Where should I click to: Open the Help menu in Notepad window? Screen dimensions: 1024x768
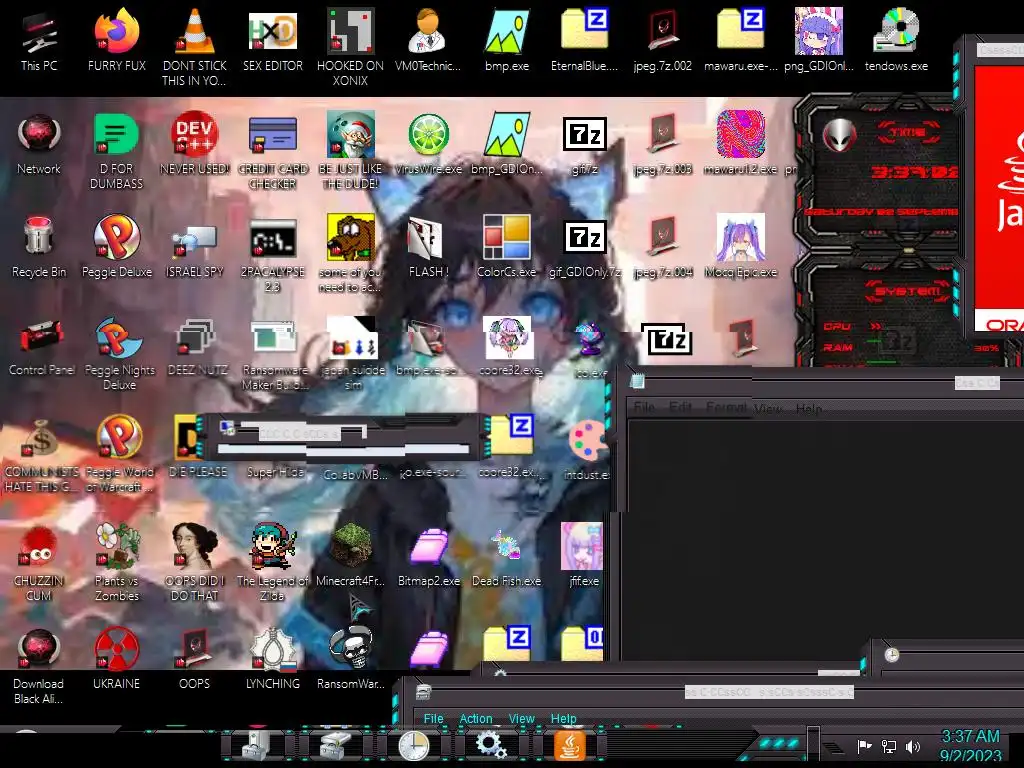(x=808, y=409)
